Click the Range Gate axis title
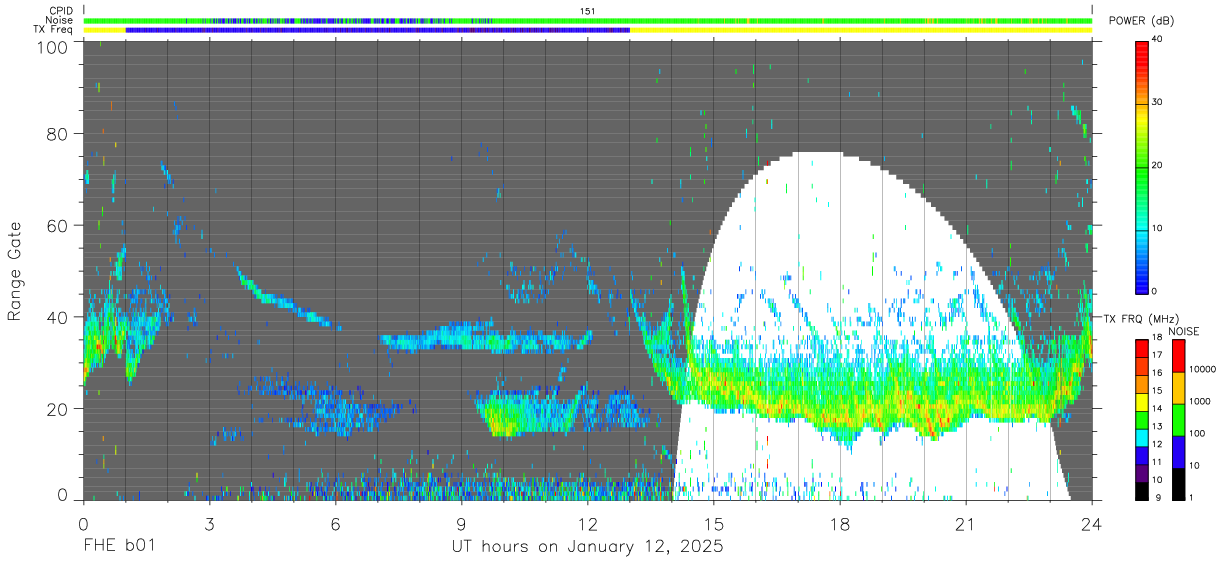This screenshot has height=567, width=1228. 15,272
